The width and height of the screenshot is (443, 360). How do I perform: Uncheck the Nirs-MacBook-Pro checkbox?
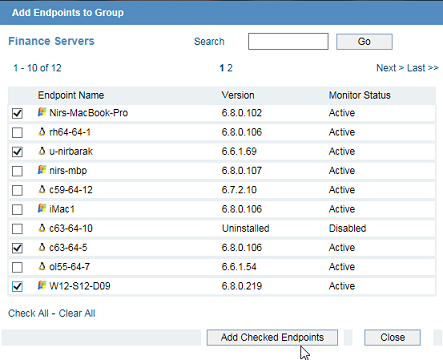click(x=17, y=113)
